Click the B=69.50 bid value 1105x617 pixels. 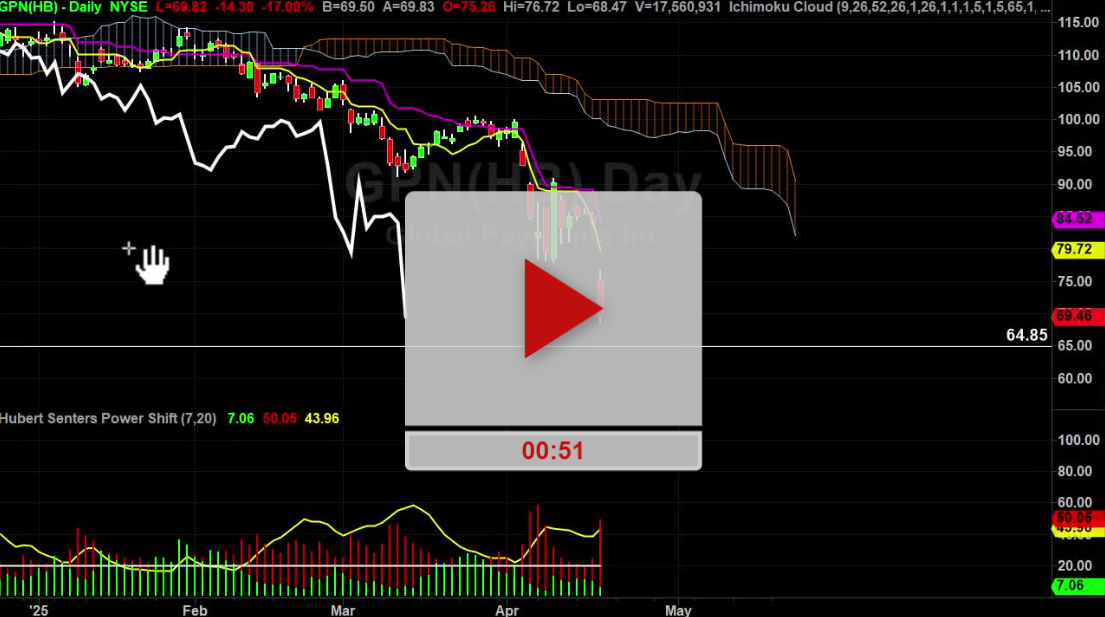coord(349,7)
